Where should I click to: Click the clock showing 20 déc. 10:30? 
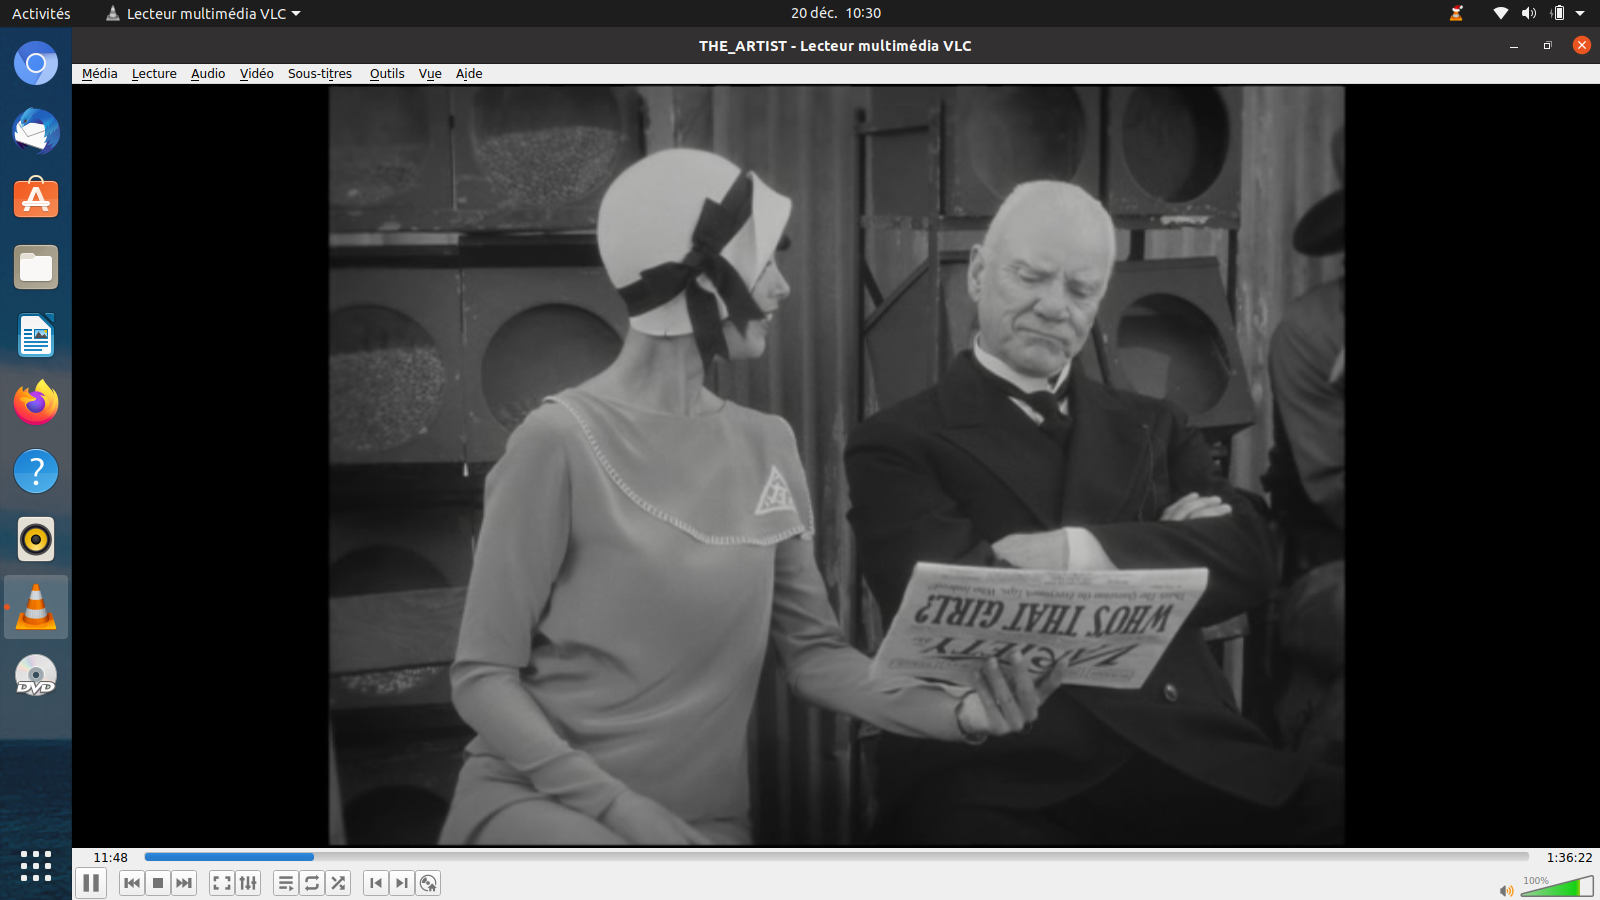835,13
